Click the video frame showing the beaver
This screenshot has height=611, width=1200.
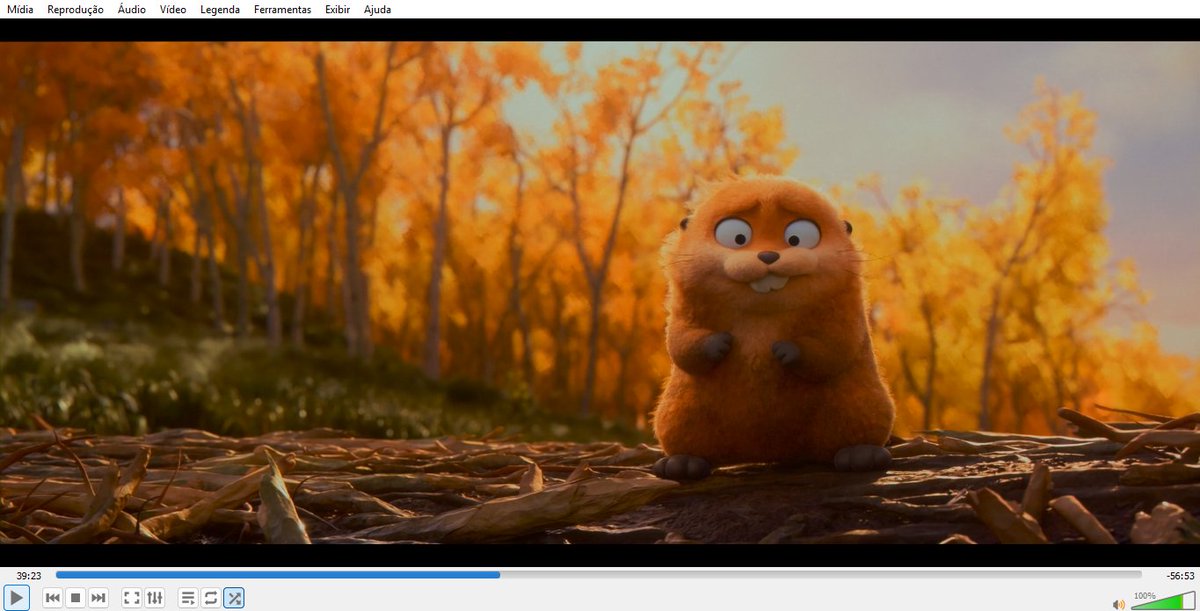point(600,292)
